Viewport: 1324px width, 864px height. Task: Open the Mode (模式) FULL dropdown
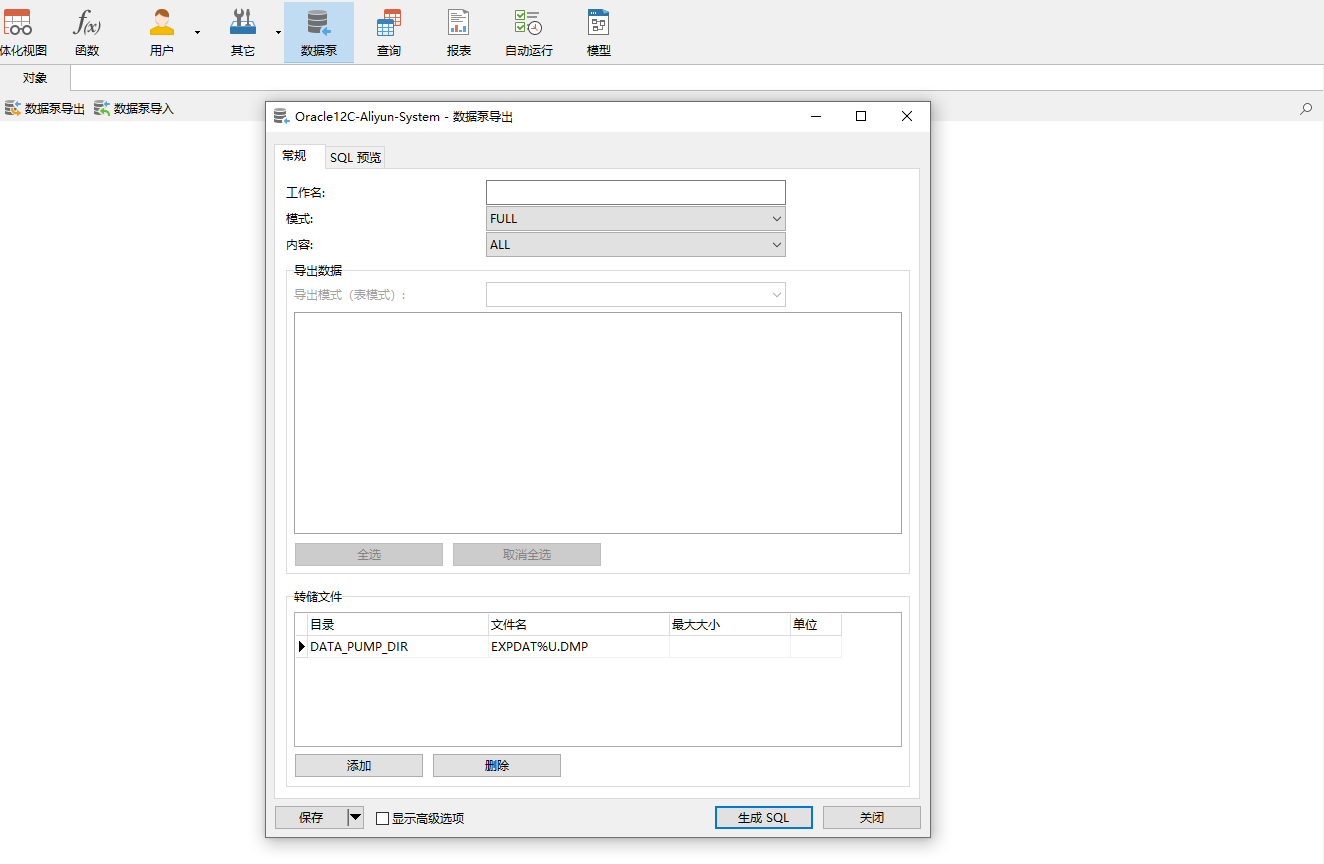636,218
